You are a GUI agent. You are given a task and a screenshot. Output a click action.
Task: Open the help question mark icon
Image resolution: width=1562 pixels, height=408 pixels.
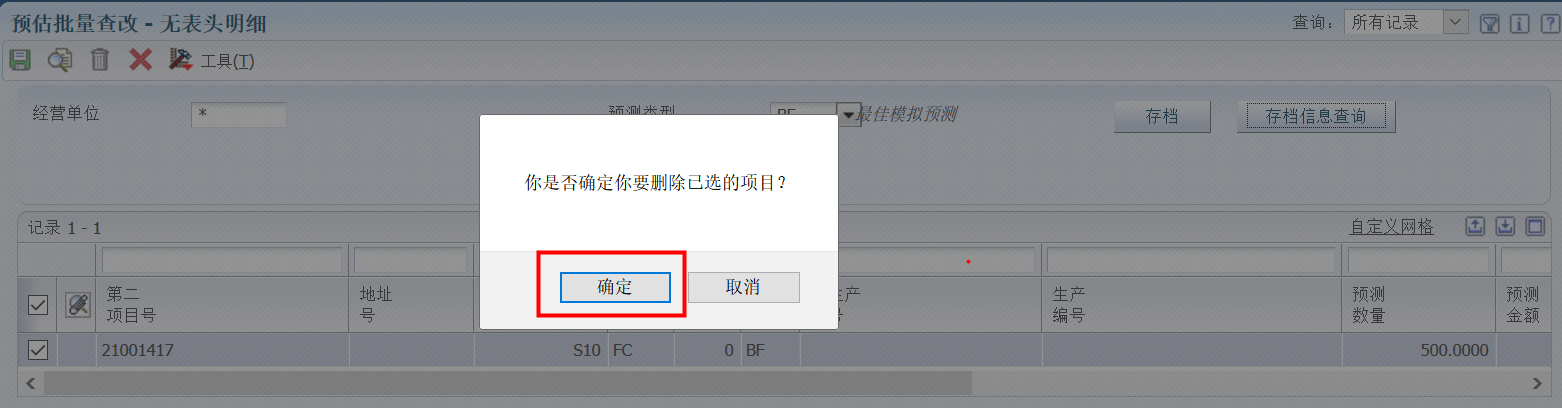(1548, 22)
